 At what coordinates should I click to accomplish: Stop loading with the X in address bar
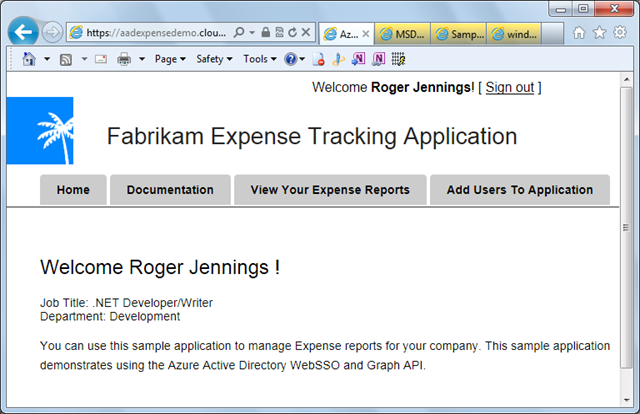[x=306, y=32]
